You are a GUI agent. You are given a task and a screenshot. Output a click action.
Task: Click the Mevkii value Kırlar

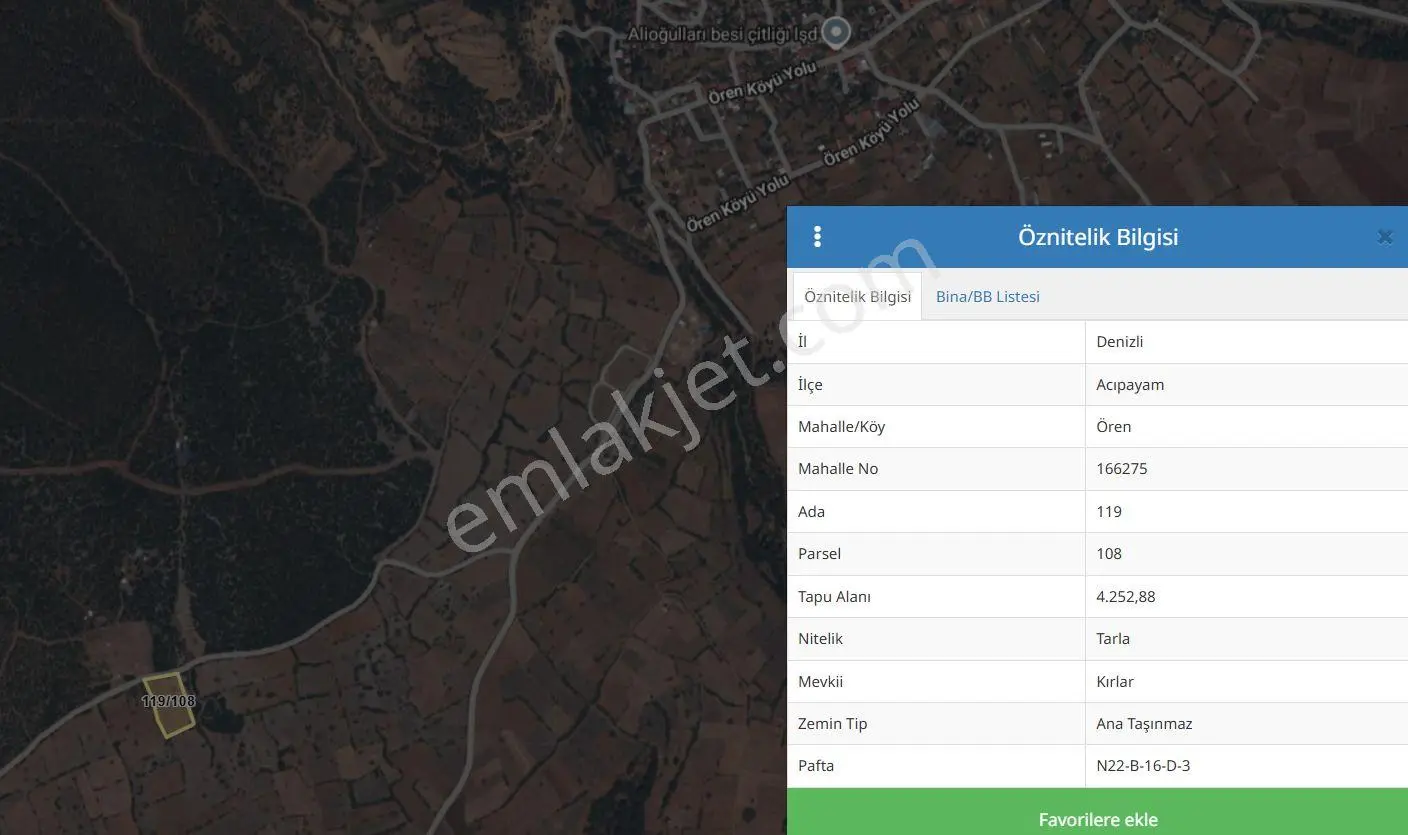1246,682
